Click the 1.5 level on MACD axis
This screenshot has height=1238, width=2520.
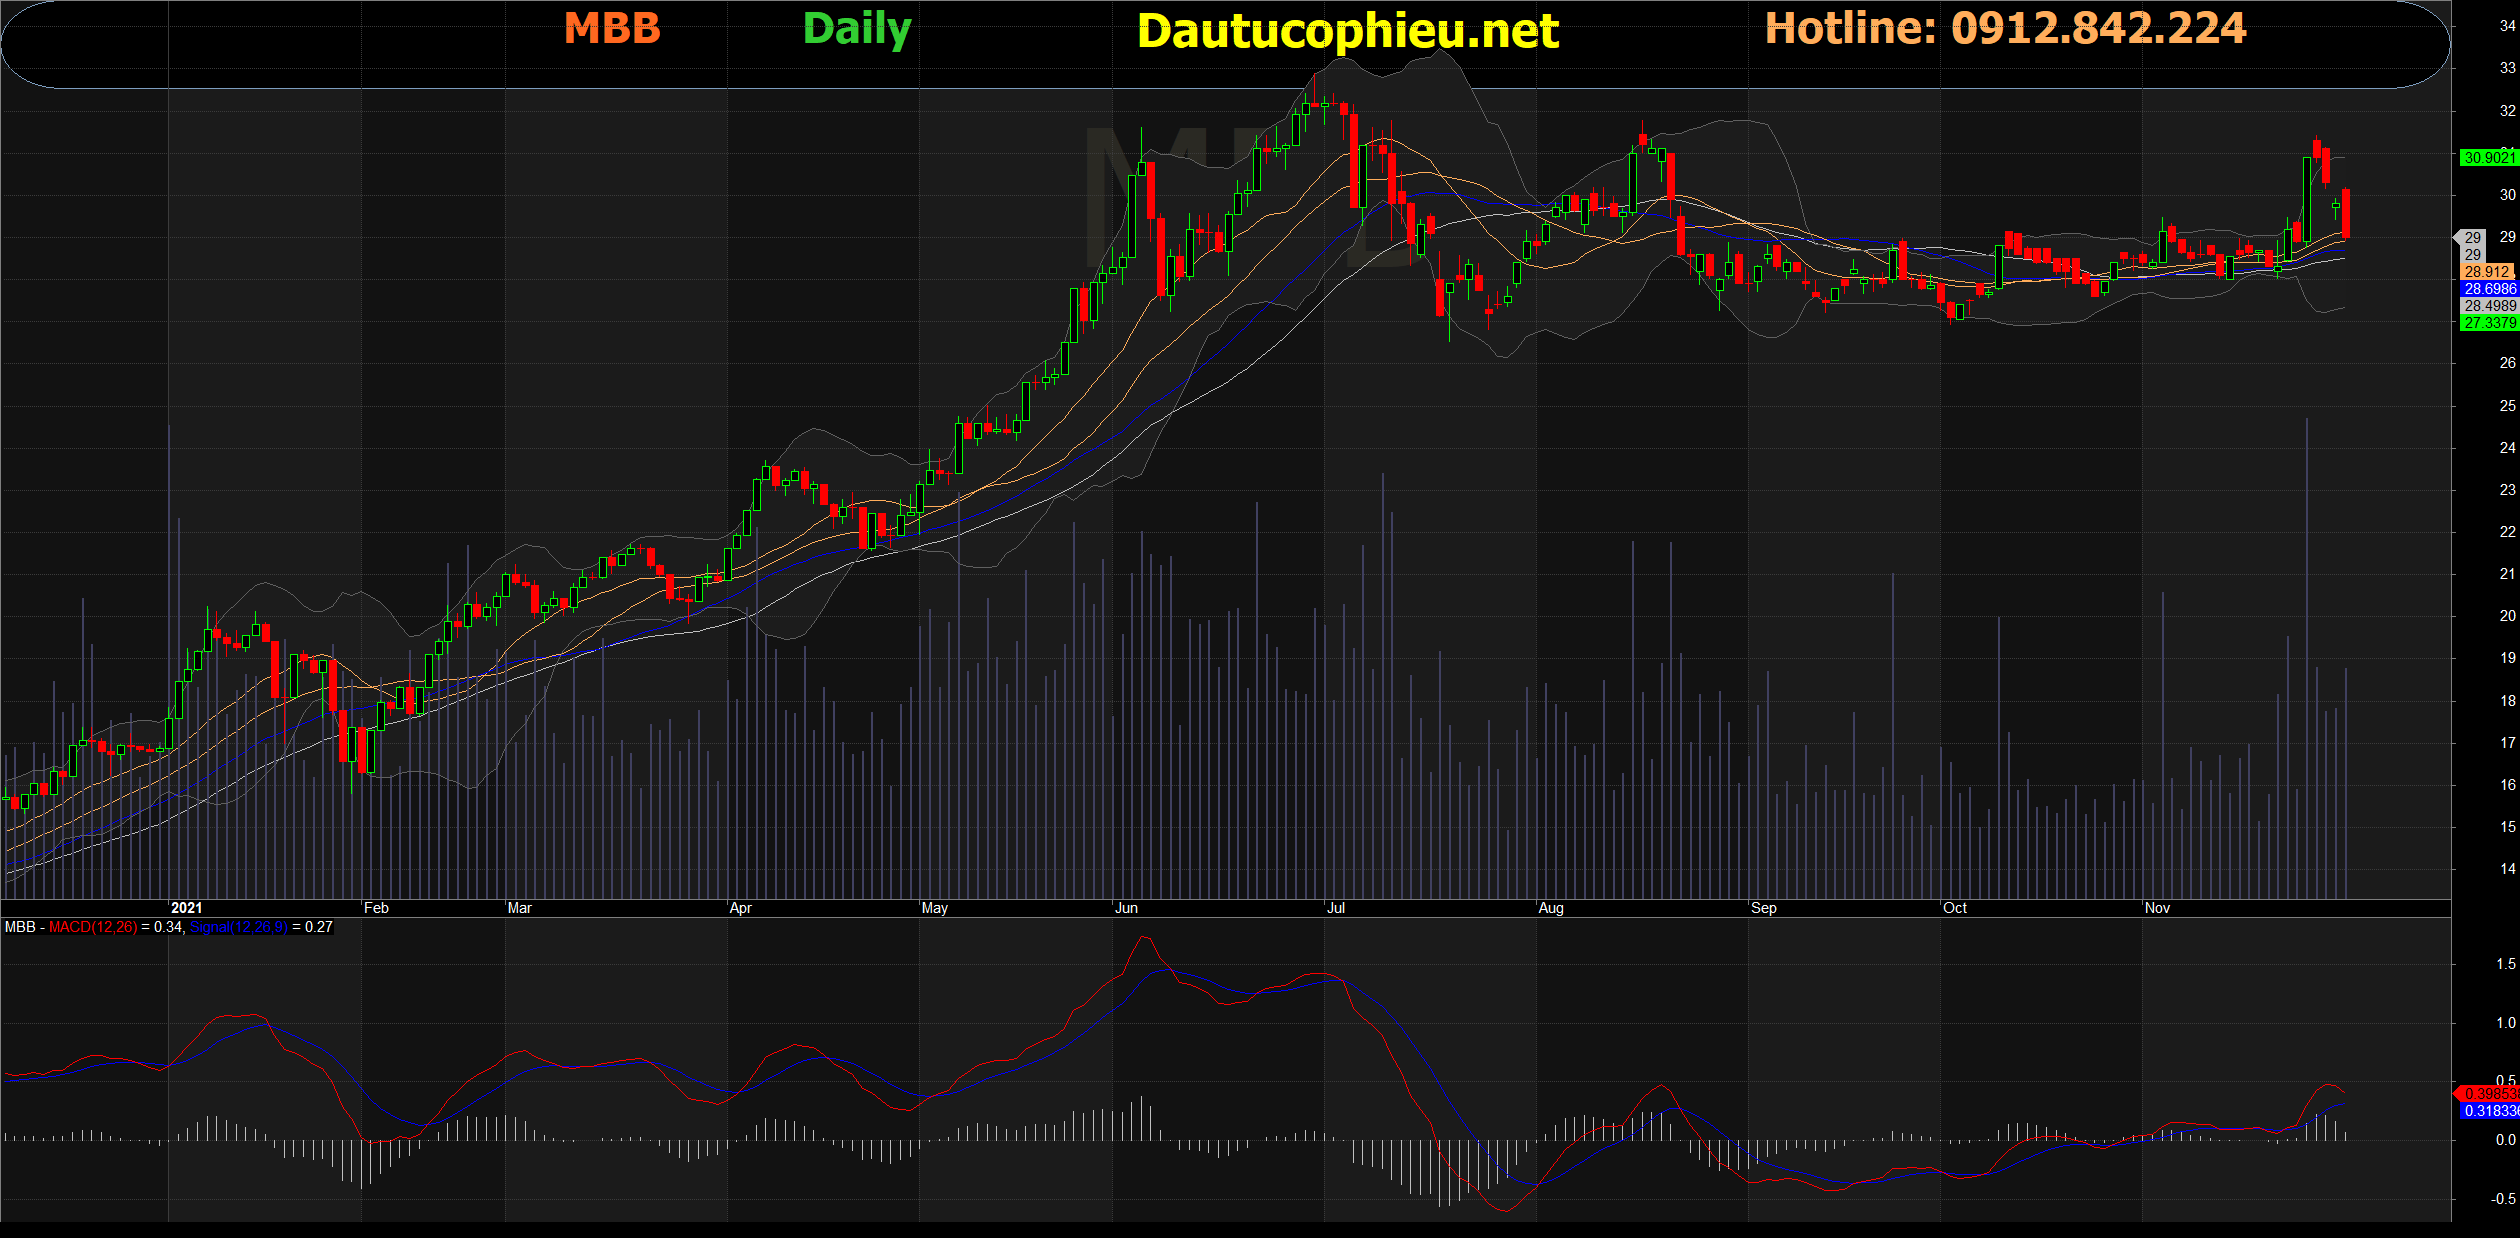point(2505,964)
